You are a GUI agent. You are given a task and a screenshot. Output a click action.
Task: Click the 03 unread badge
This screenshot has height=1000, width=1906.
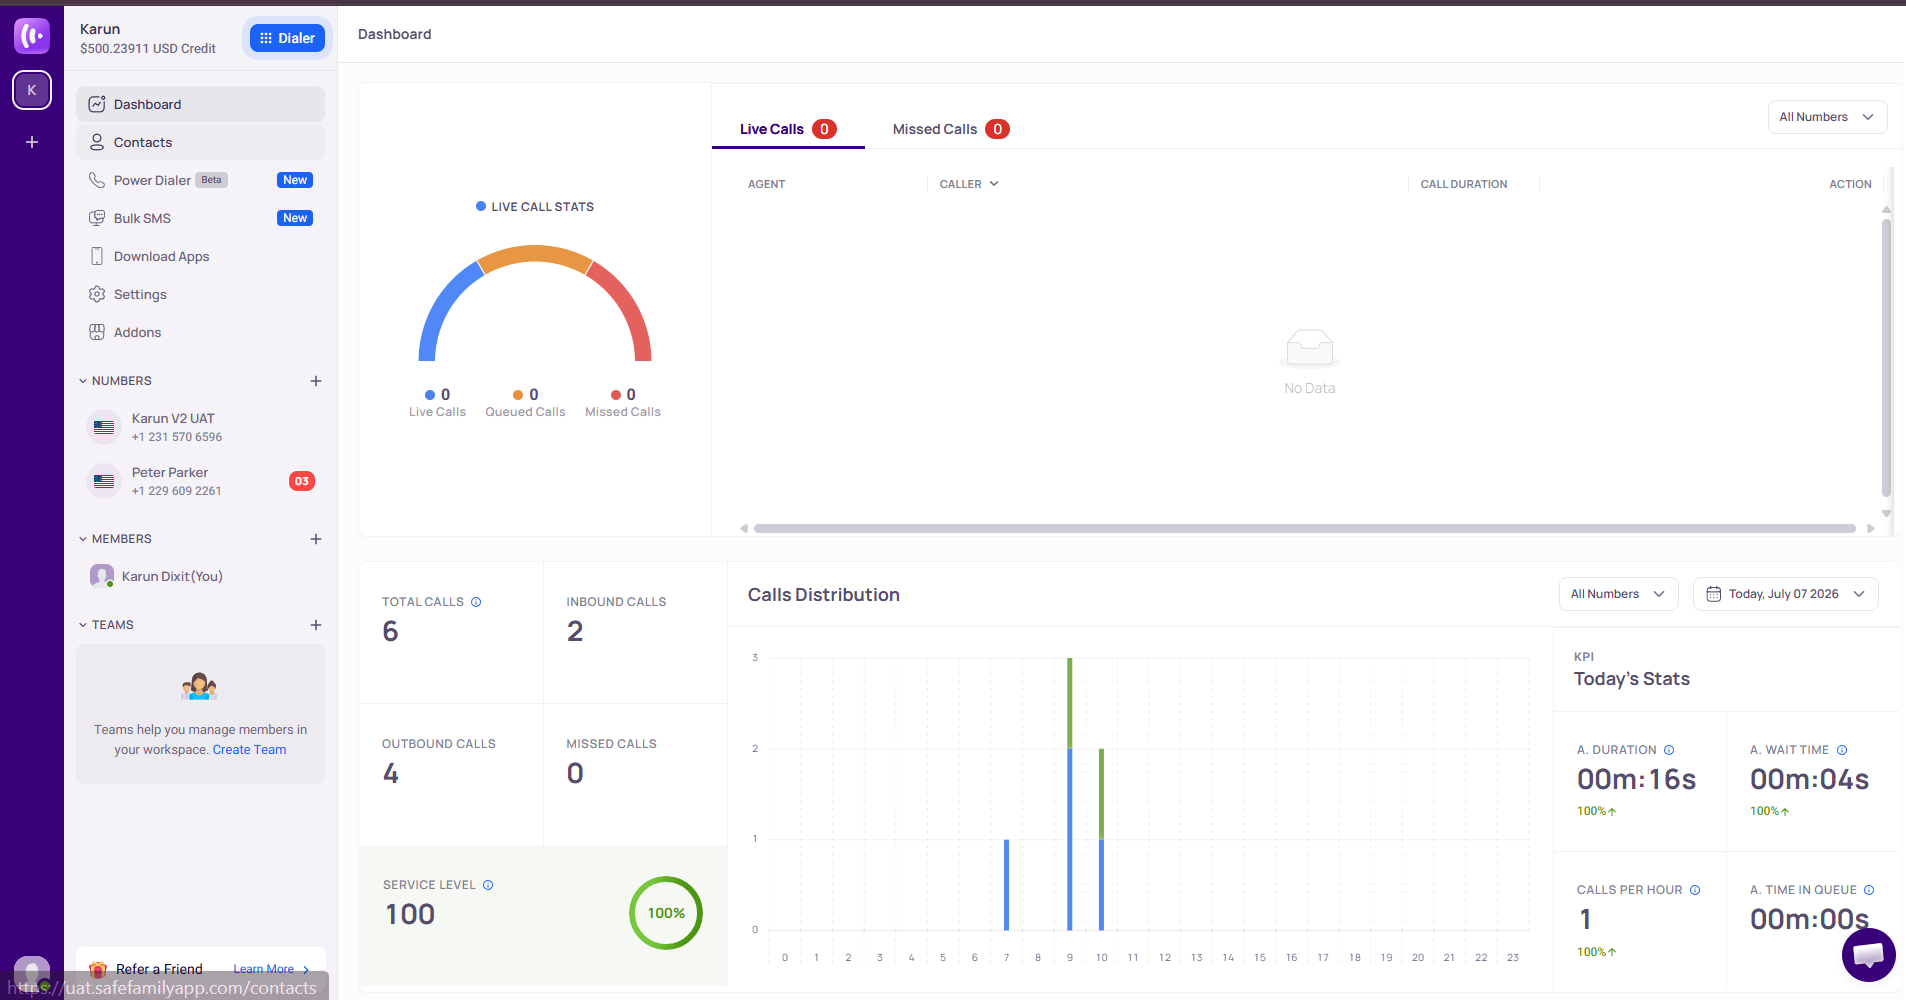(x=302, y=481)
